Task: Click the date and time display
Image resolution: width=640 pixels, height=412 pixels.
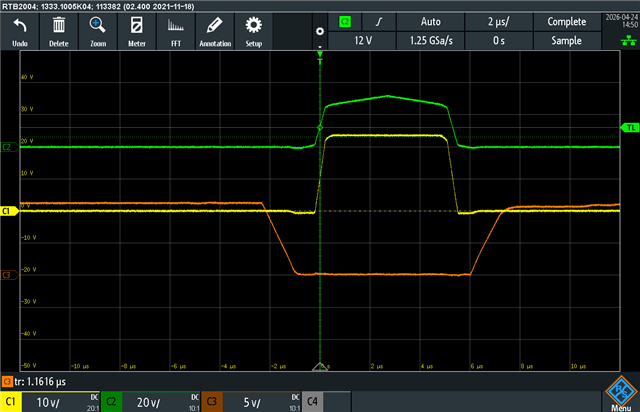Action: point(621,21)
